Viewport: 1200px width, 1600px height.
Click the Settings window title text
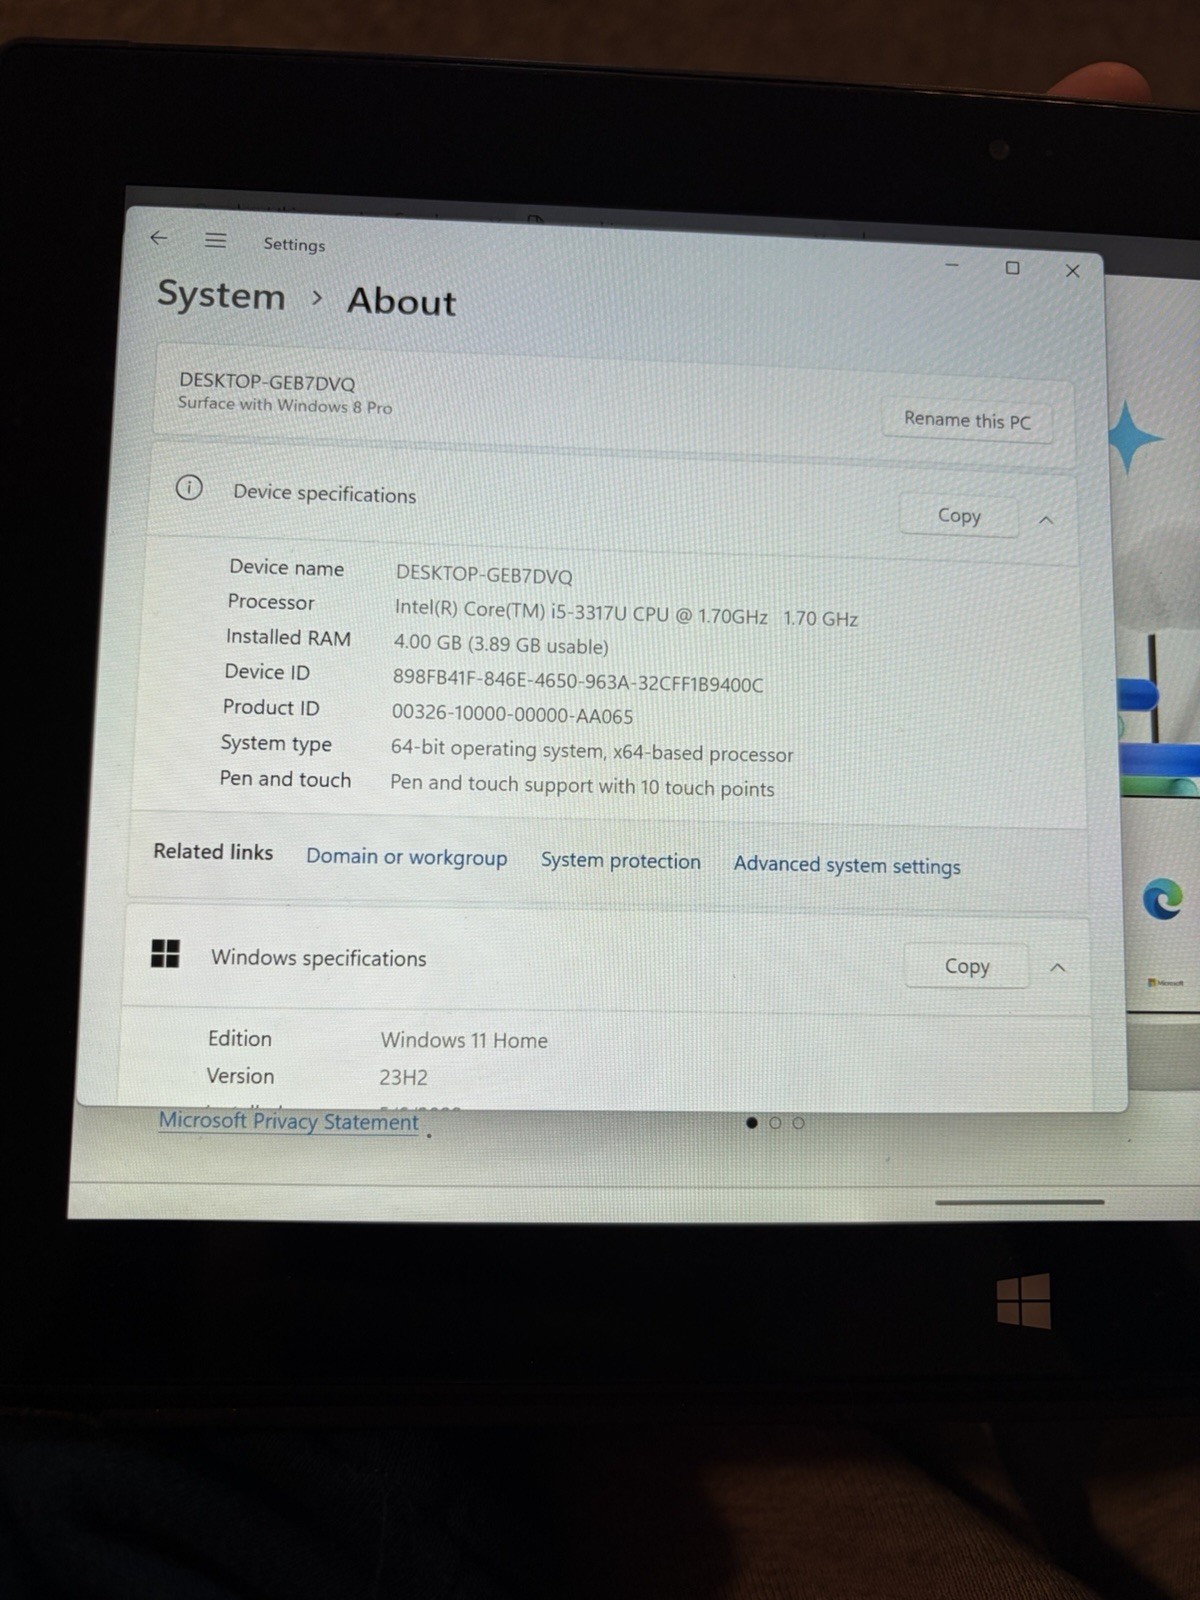point(294,244)
